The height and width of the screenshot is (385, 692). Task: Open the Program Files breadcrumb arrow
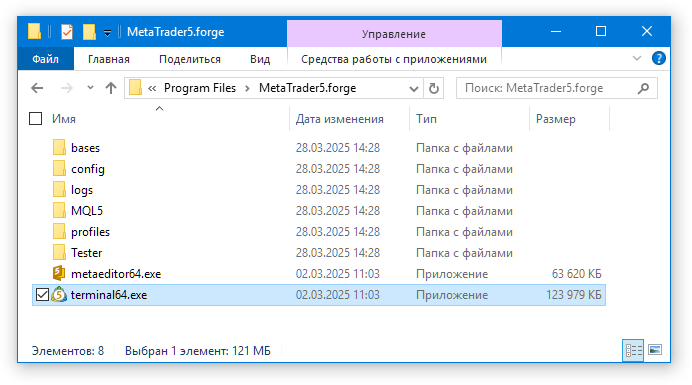pos(248,88)
